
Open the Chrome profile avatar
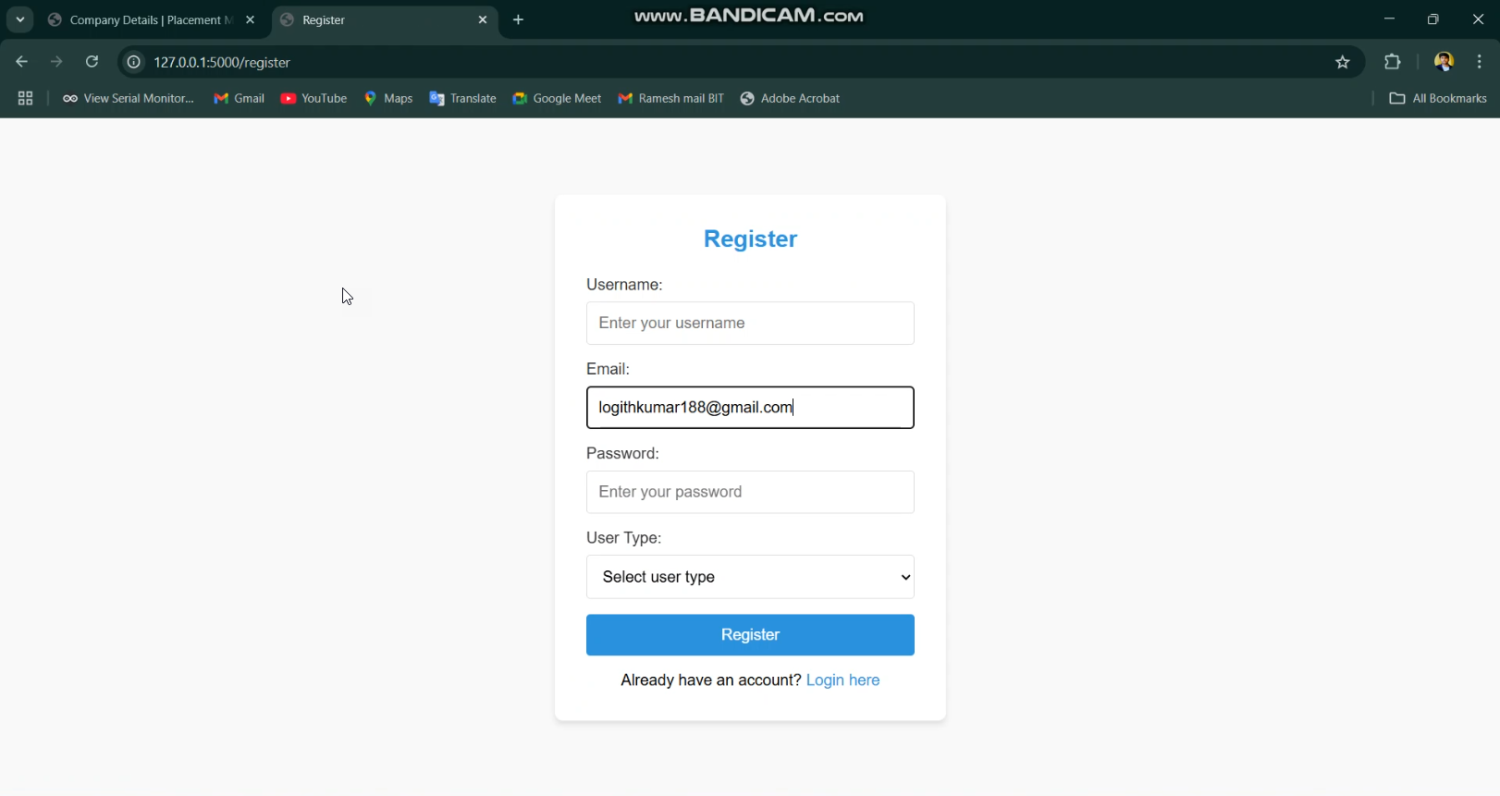point(1443,62)
